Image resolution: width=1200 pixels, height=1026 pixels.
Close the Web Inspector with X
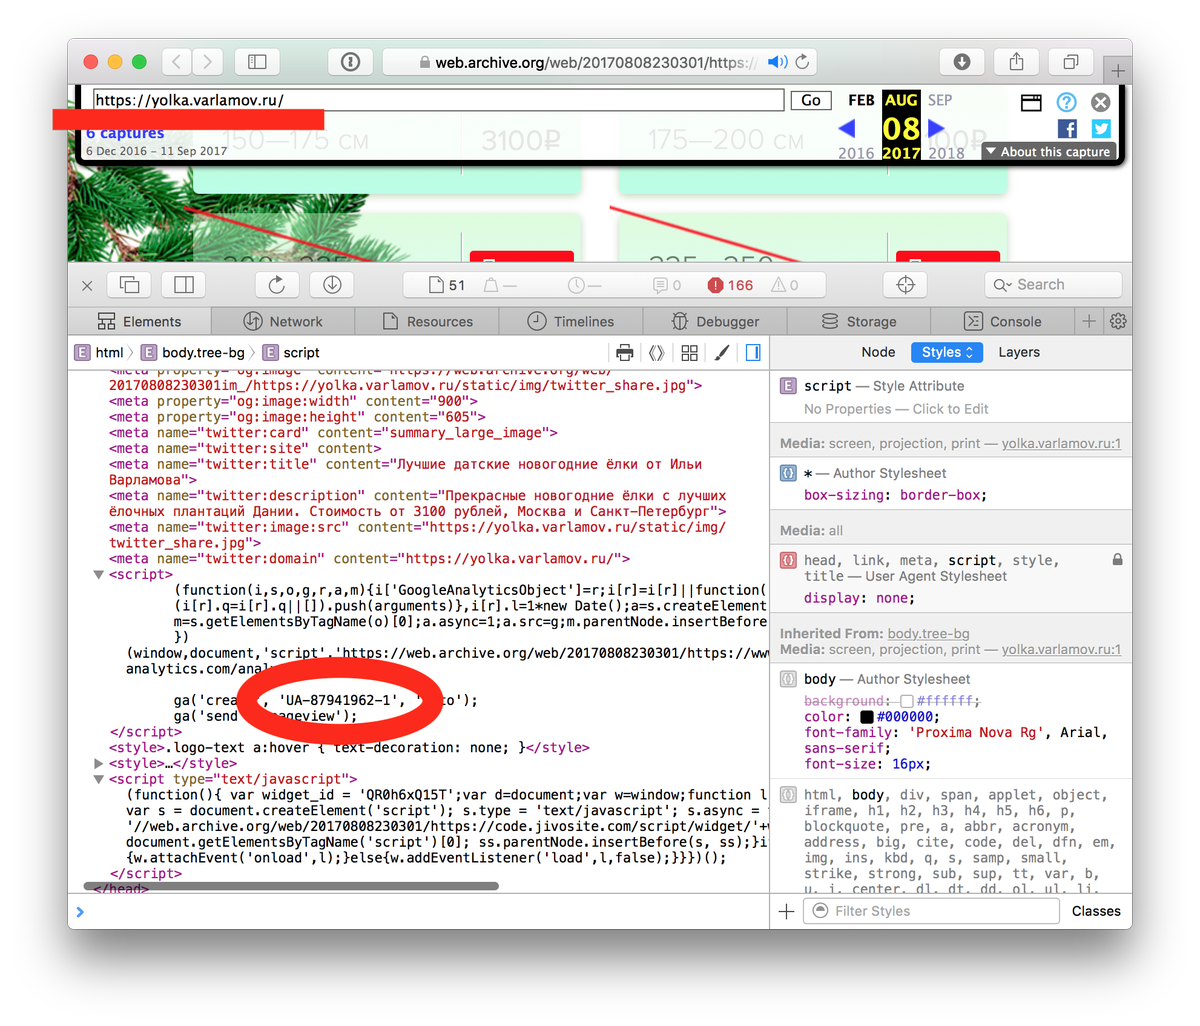(87, 285)
